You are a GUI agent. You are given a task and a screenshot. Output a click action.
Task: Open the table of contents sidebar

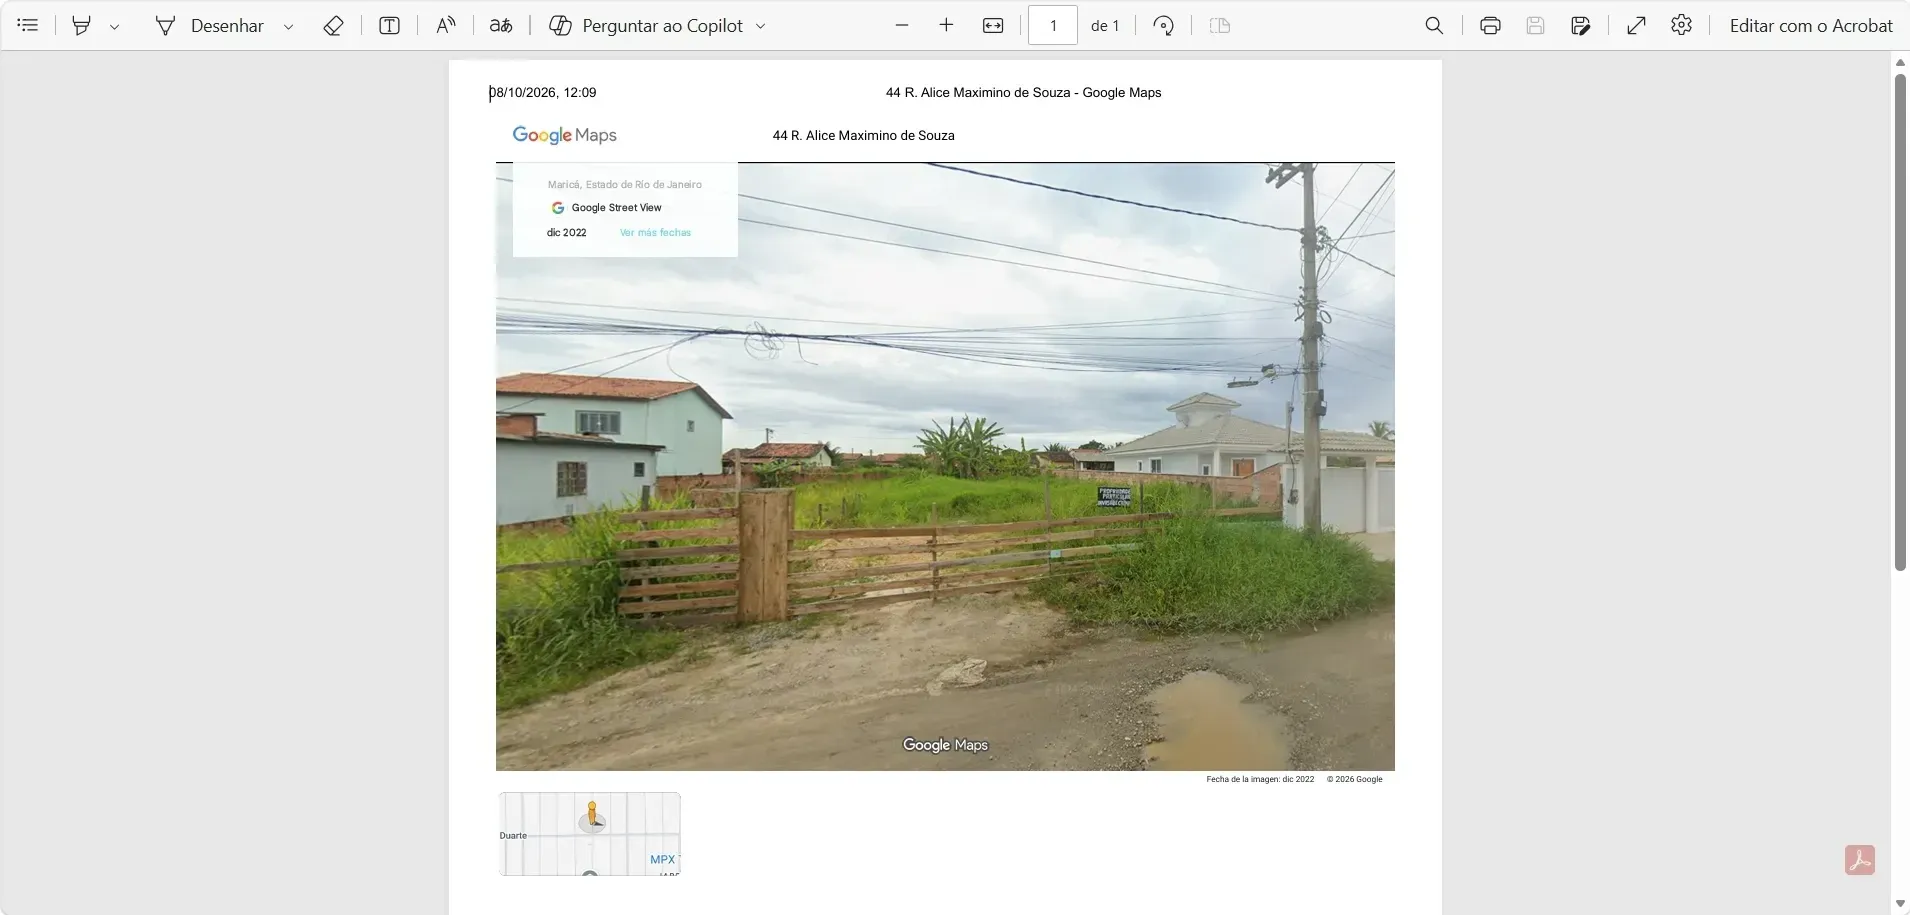click(28, 25)
